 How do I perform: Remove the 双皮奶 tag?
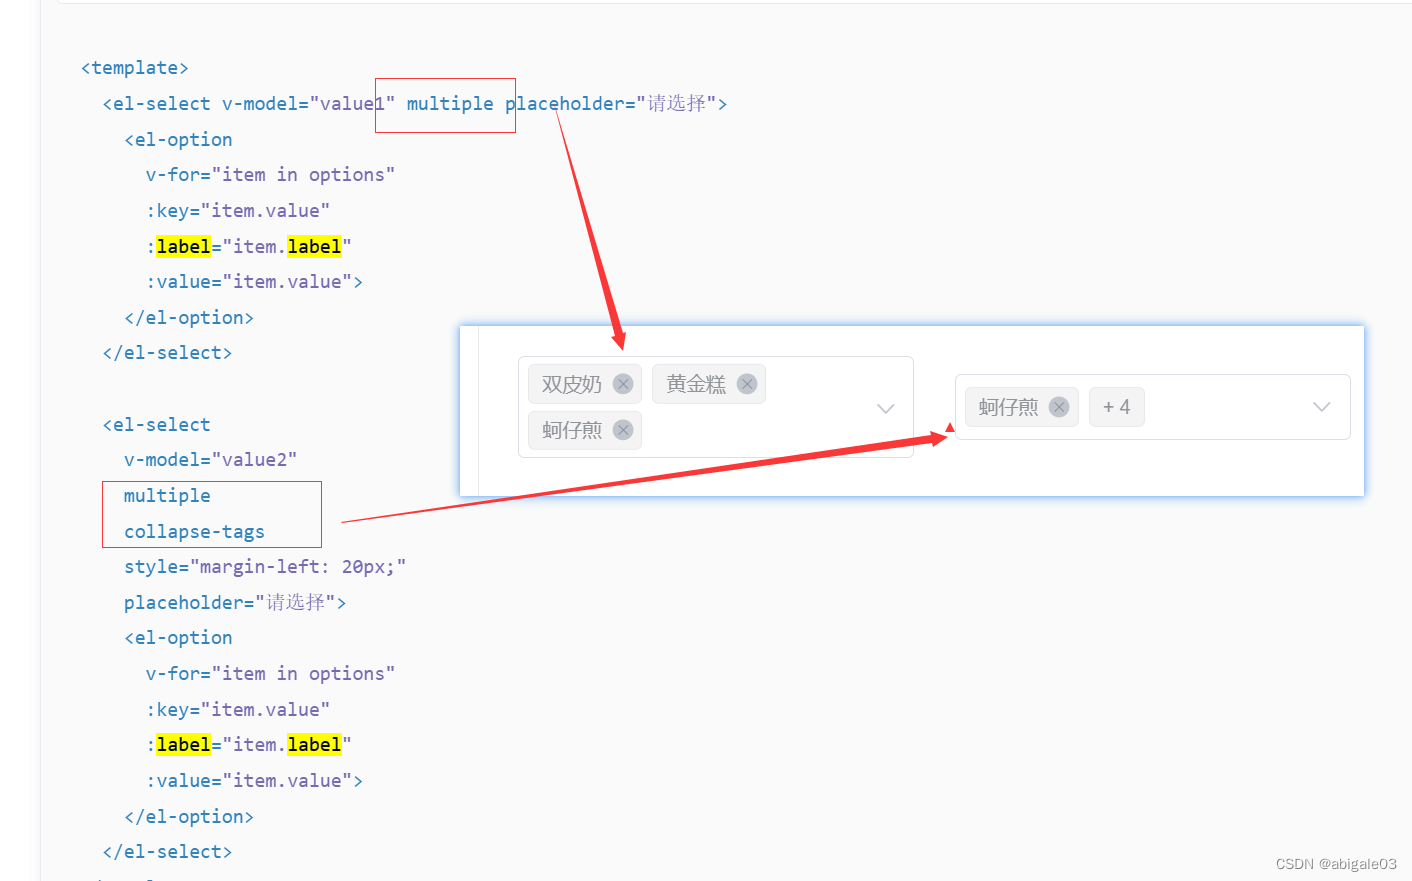(x=623, y=384)
